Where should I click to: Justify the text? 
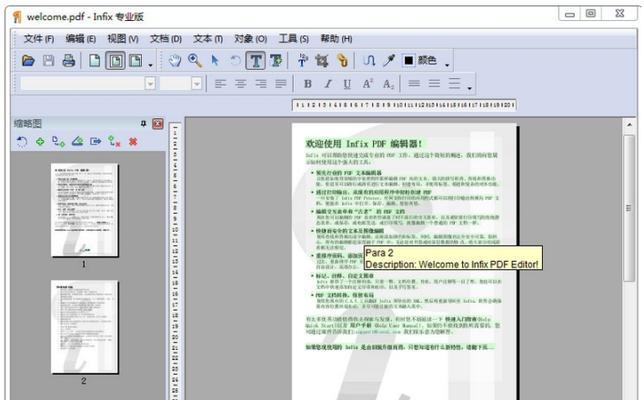281,84
